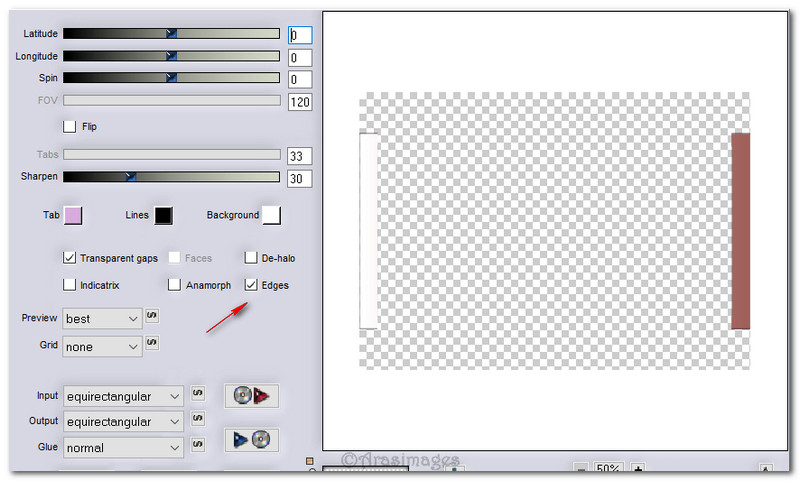Toggle the Transparent gaps checkbox
The height and width of the screenshot is (481, 800).
tap(70, 258)
